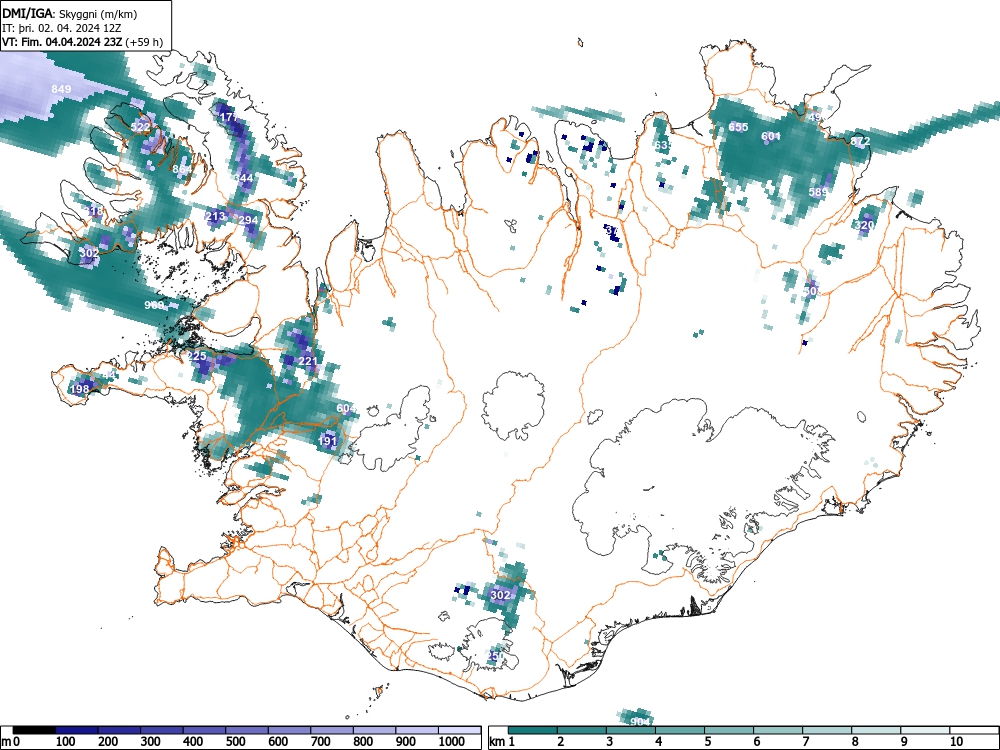The image size is (1000, 750).
Task: Select the 400 legend tick label
Action: pos(193,742)
